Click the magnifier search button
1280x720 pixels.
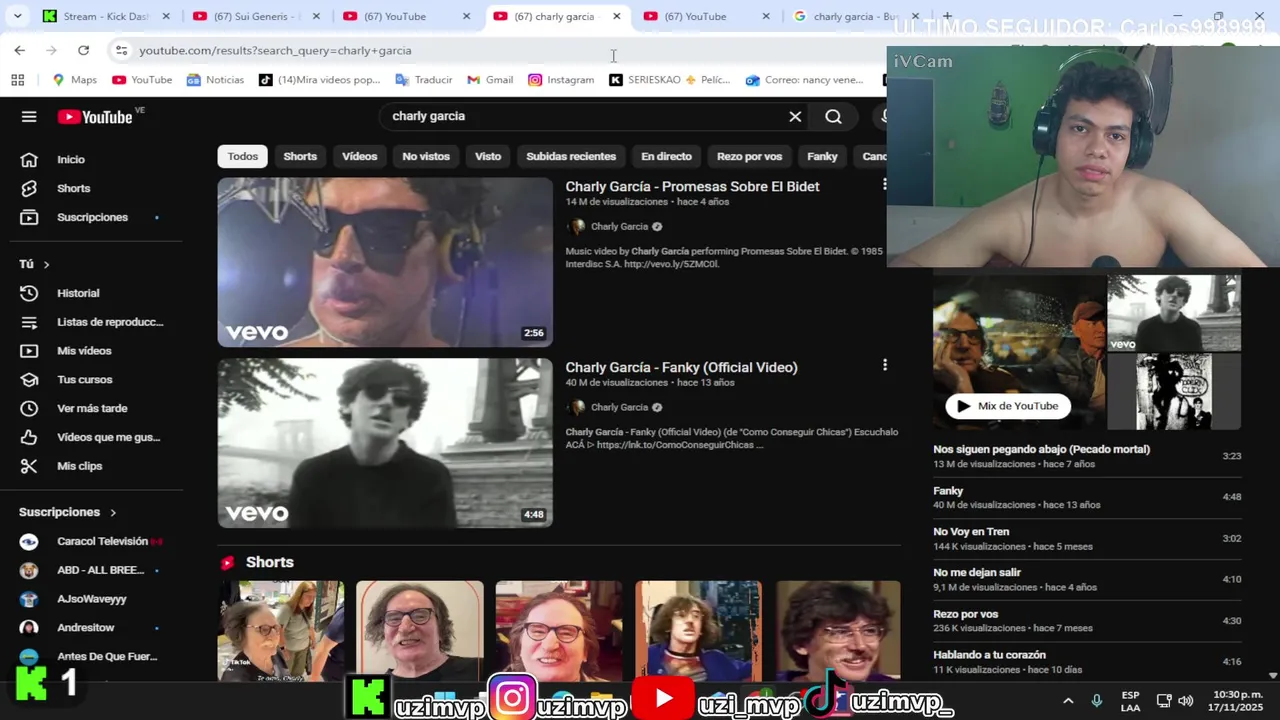[x=833, y=117]
